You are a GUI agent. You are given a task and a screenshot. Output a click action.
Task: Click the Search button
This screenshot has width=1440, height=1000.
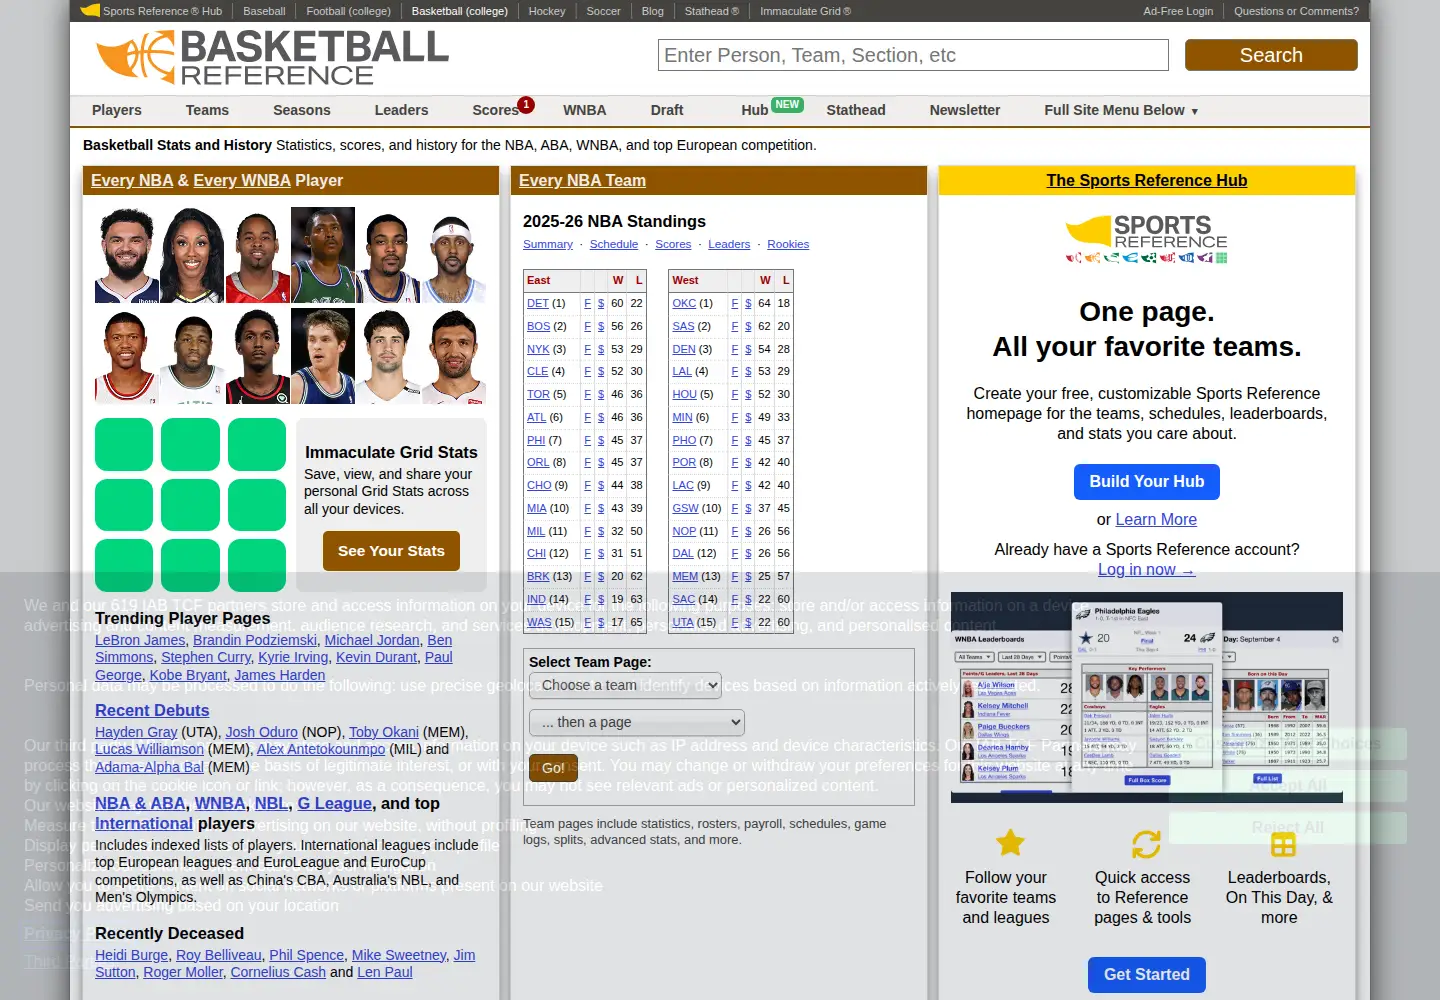[x=1271, y=55]
